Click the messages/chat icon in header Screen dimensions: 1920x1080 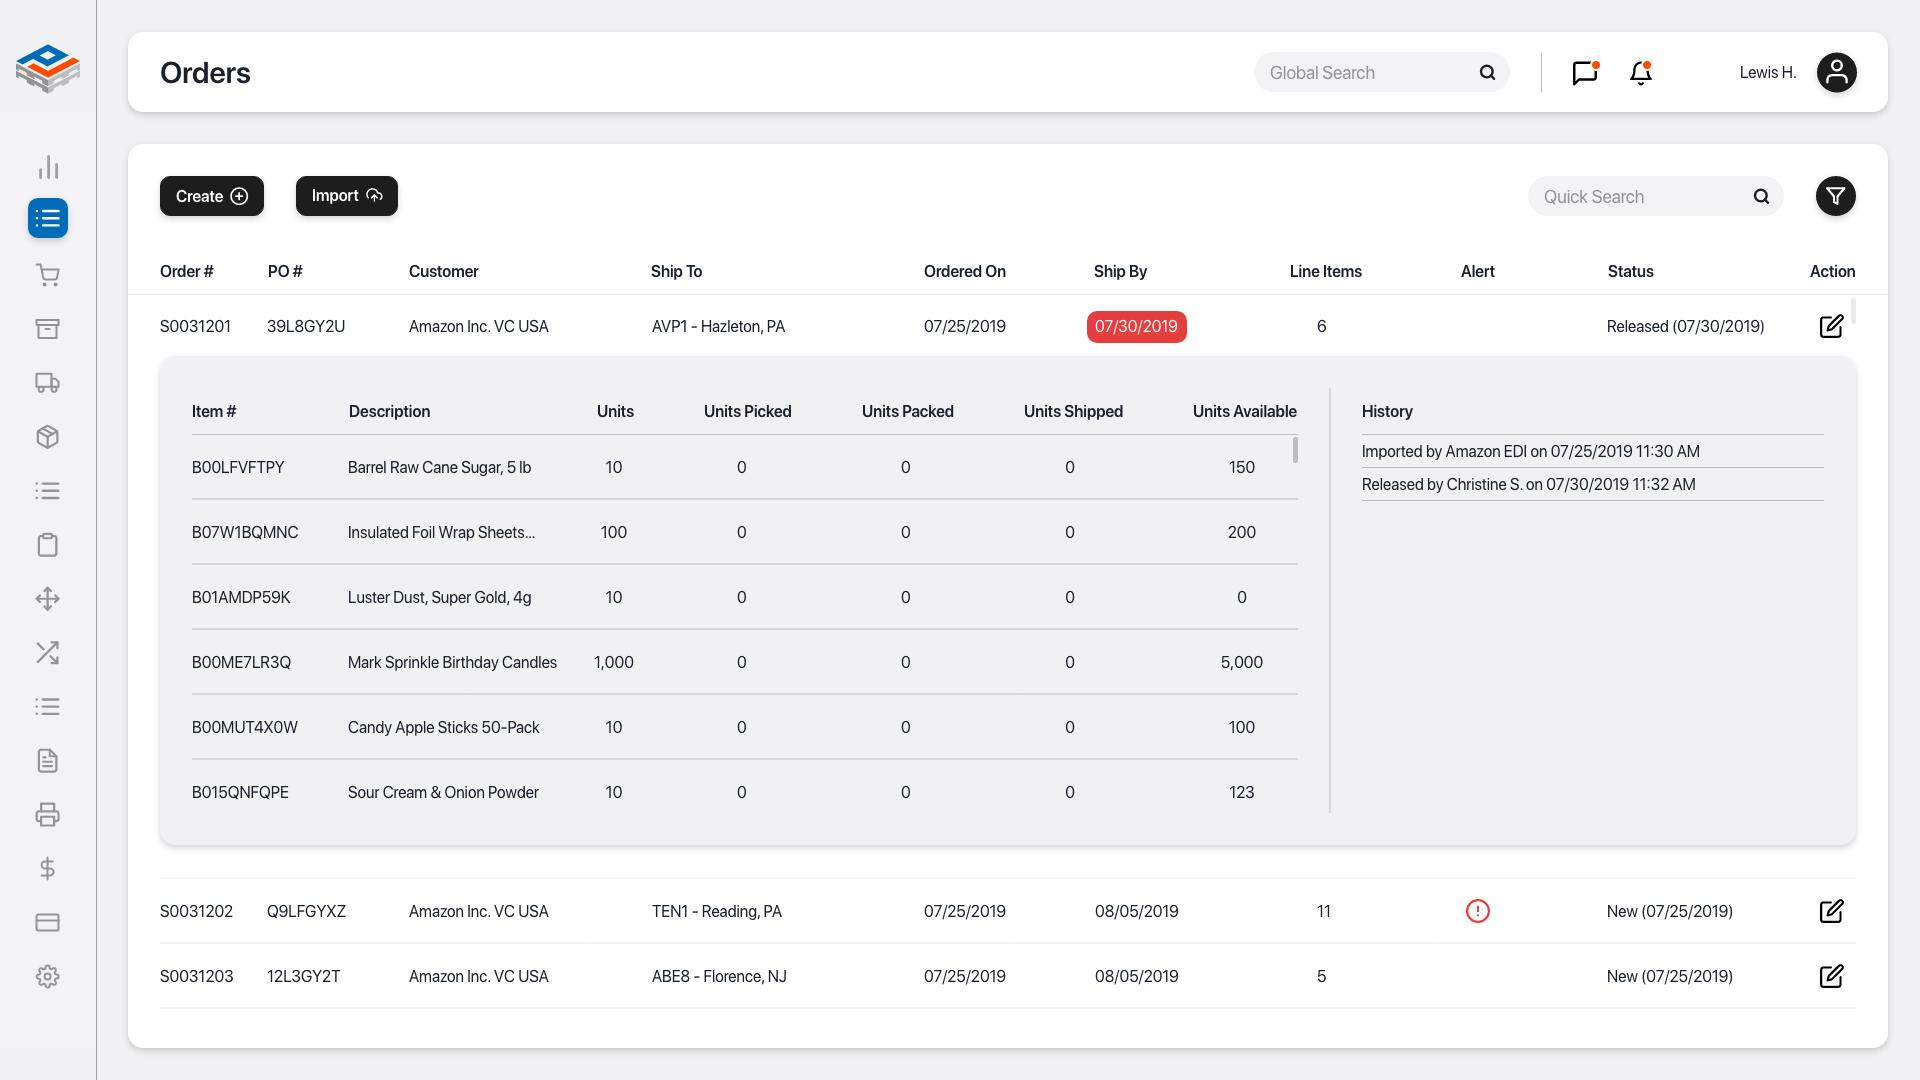[x=1584, y=73]
